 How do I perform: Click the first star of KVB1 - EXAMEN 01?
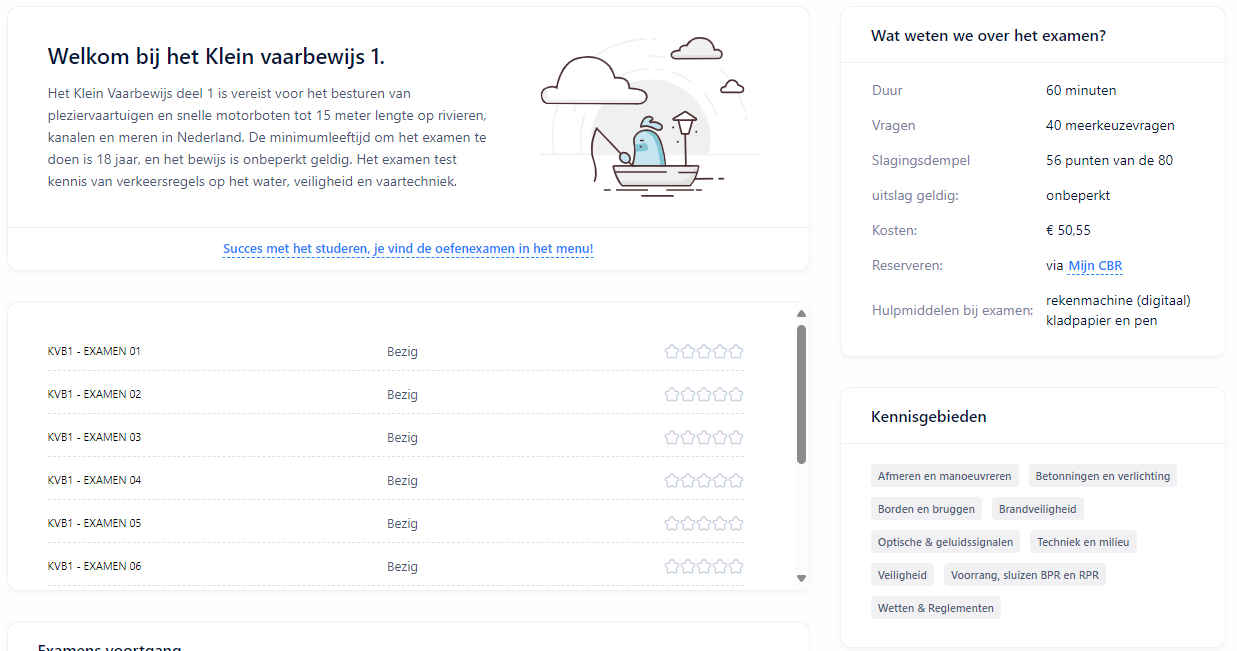click(x=672, y=351)
